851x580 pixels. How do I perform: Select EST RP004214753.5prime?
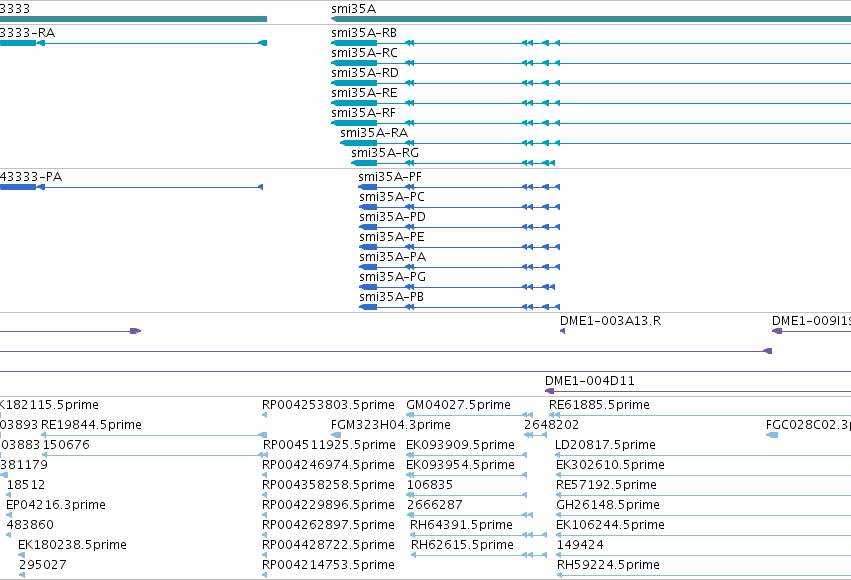tap(328, 565)
